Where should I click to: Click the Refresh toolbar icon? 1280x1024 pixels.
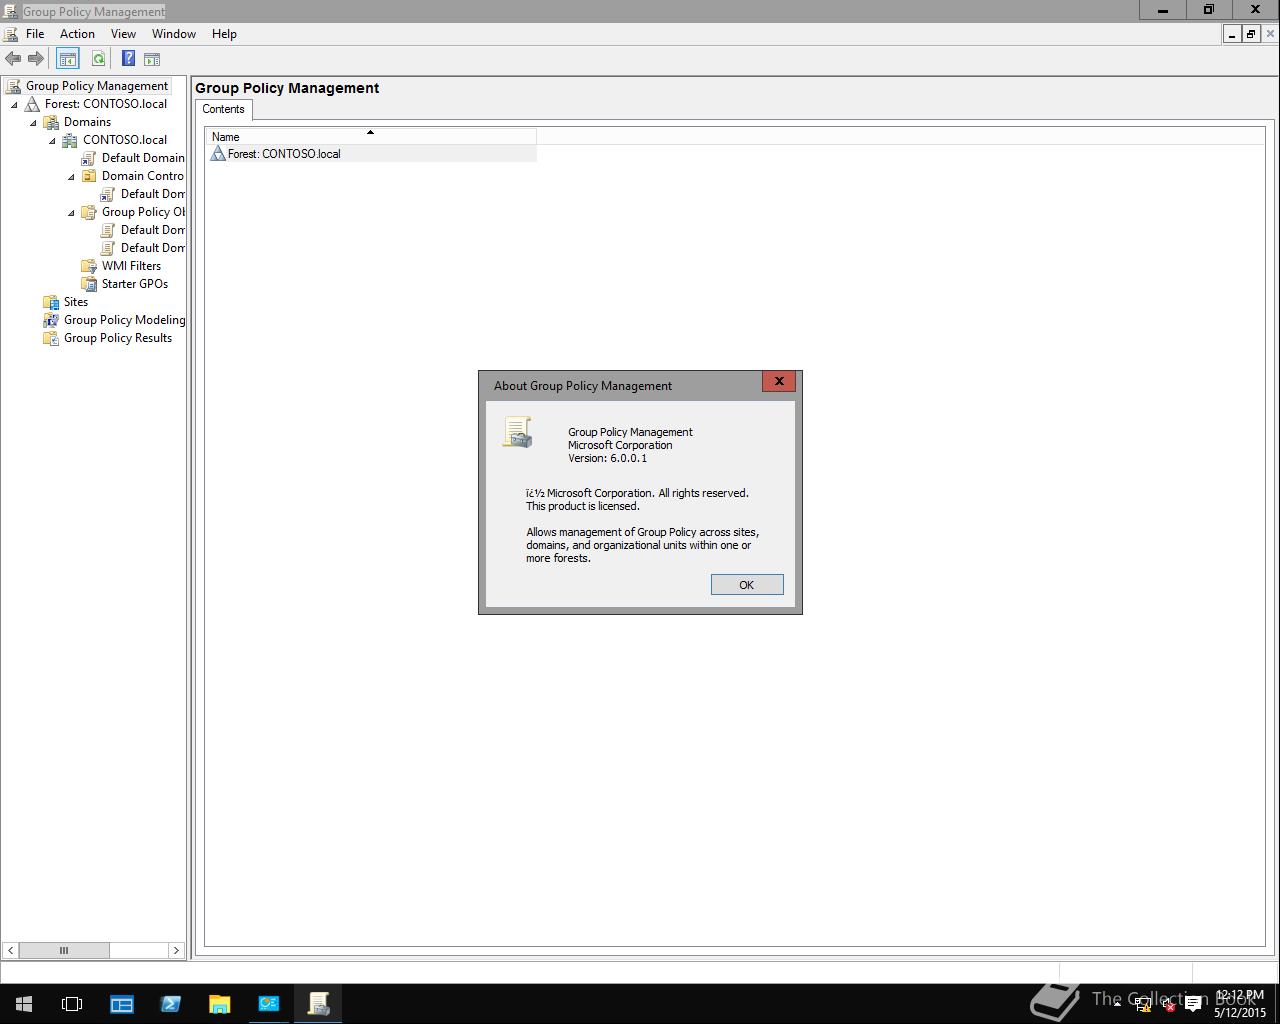coord(98,59)
